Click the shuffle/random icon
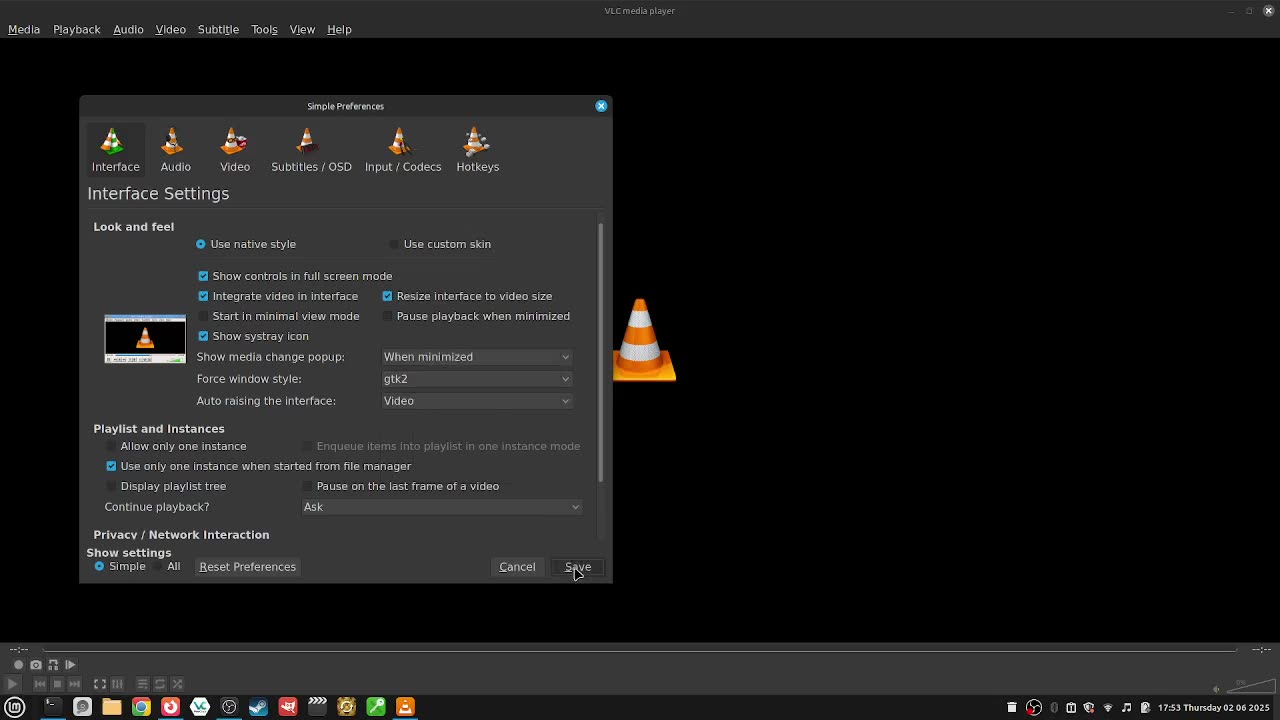 click(177, 684)
